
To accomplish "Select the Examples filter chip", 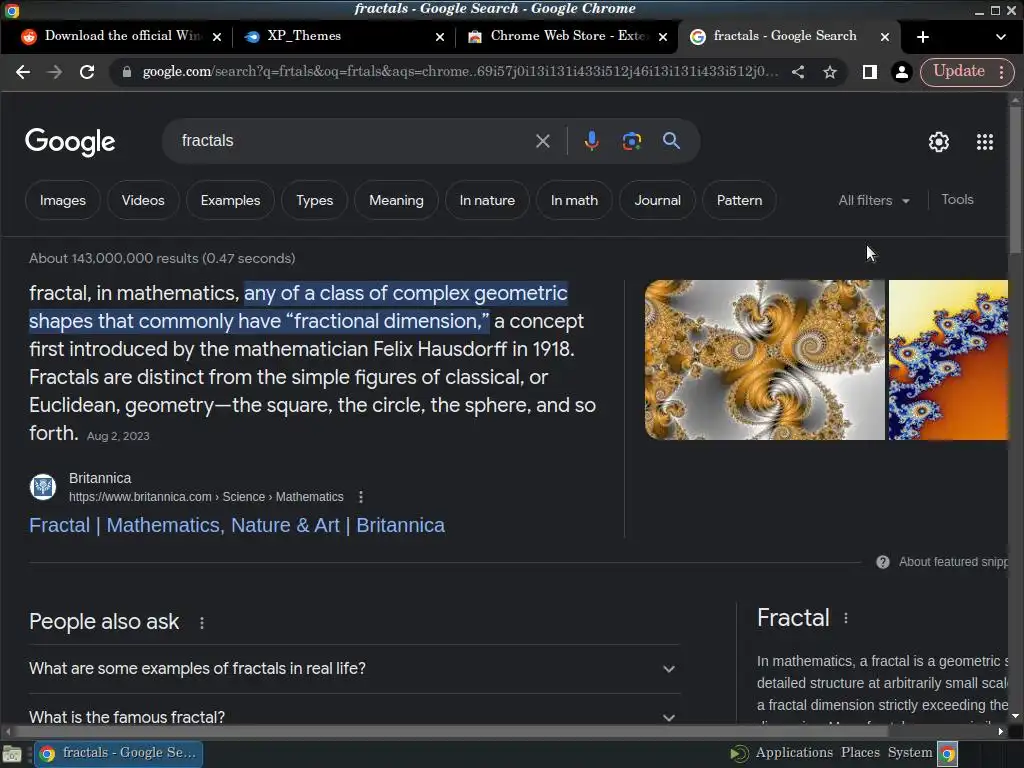I will click(x=231, y=200).
